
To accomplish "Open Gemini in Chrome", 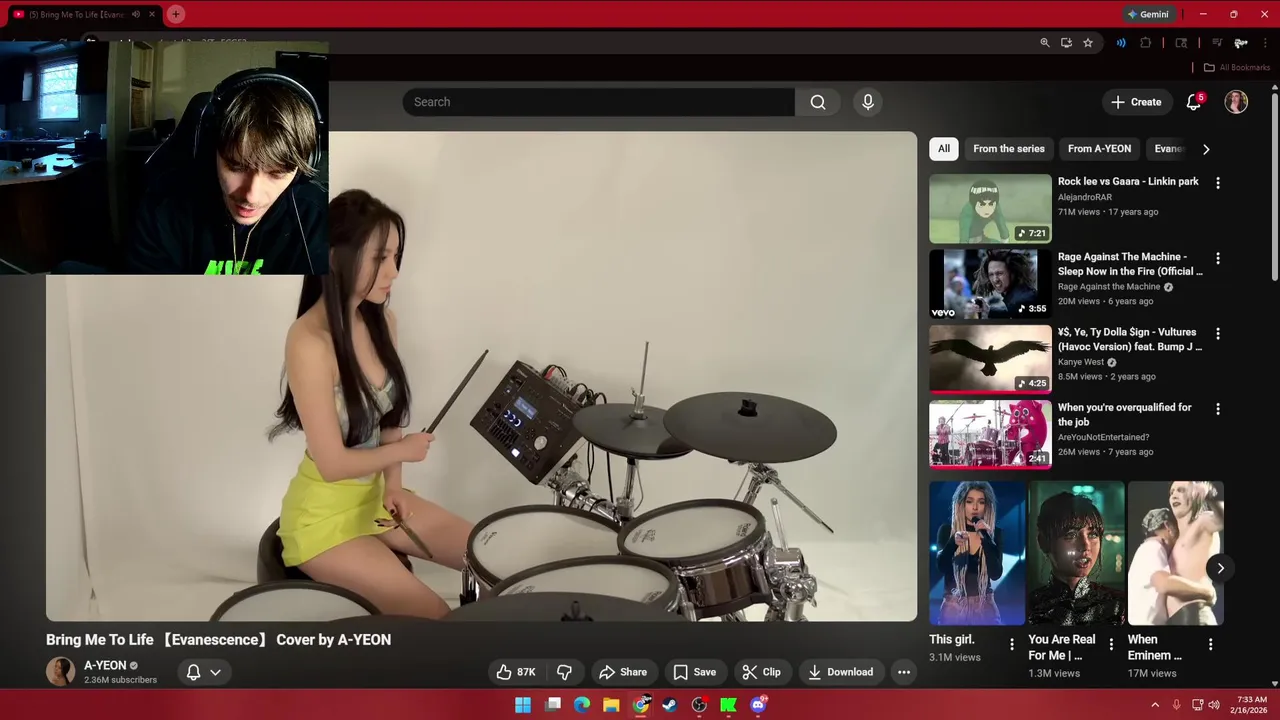I will [1148, 14].
